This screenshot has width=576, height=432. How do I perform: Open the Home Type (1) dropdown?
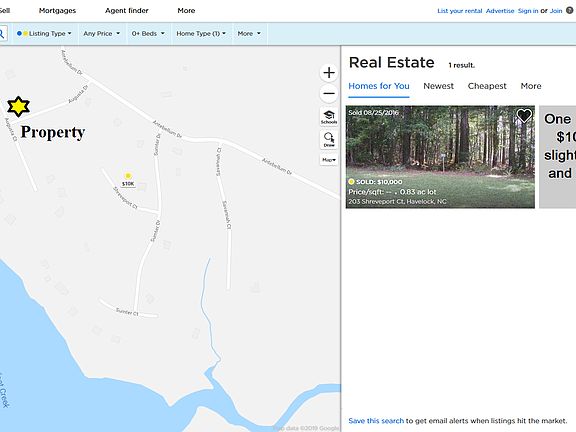pyautogui.click(x=201, y=33)
